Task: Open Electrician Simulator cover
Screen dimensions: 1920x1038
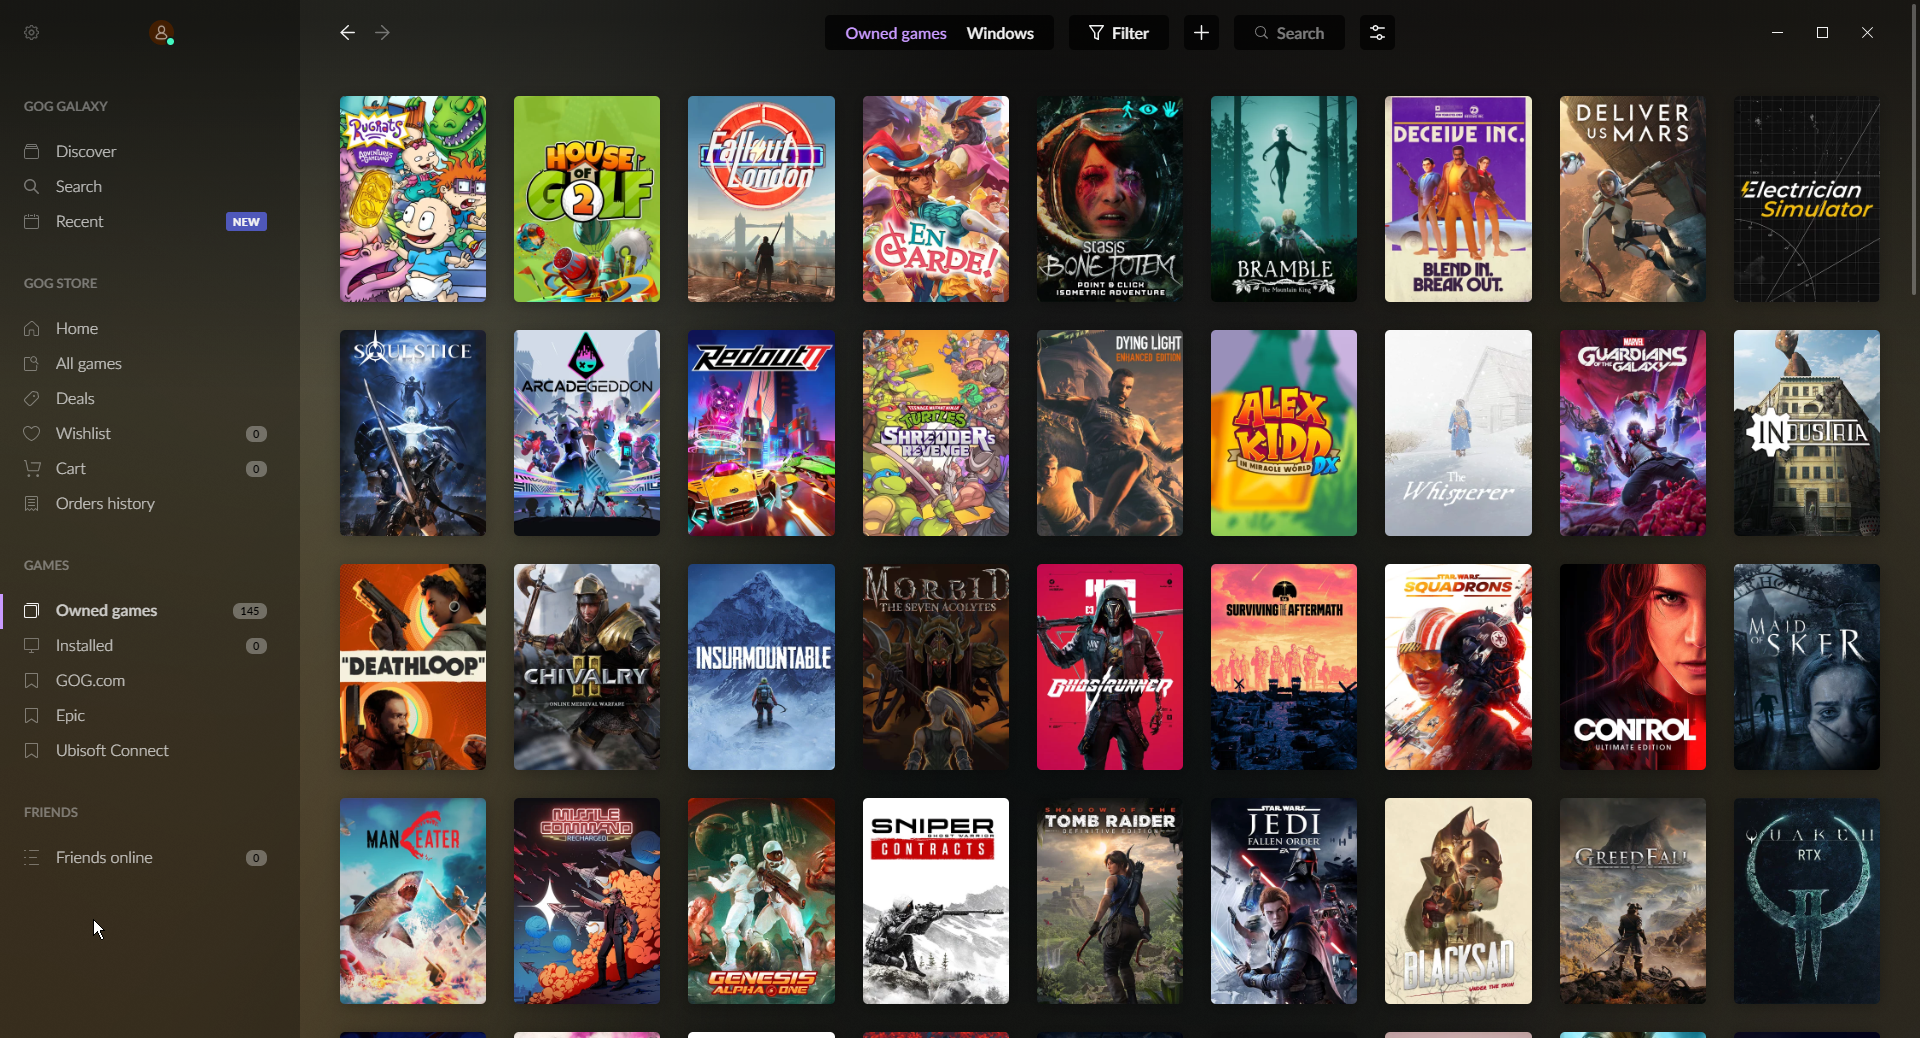Action: 1807,199
